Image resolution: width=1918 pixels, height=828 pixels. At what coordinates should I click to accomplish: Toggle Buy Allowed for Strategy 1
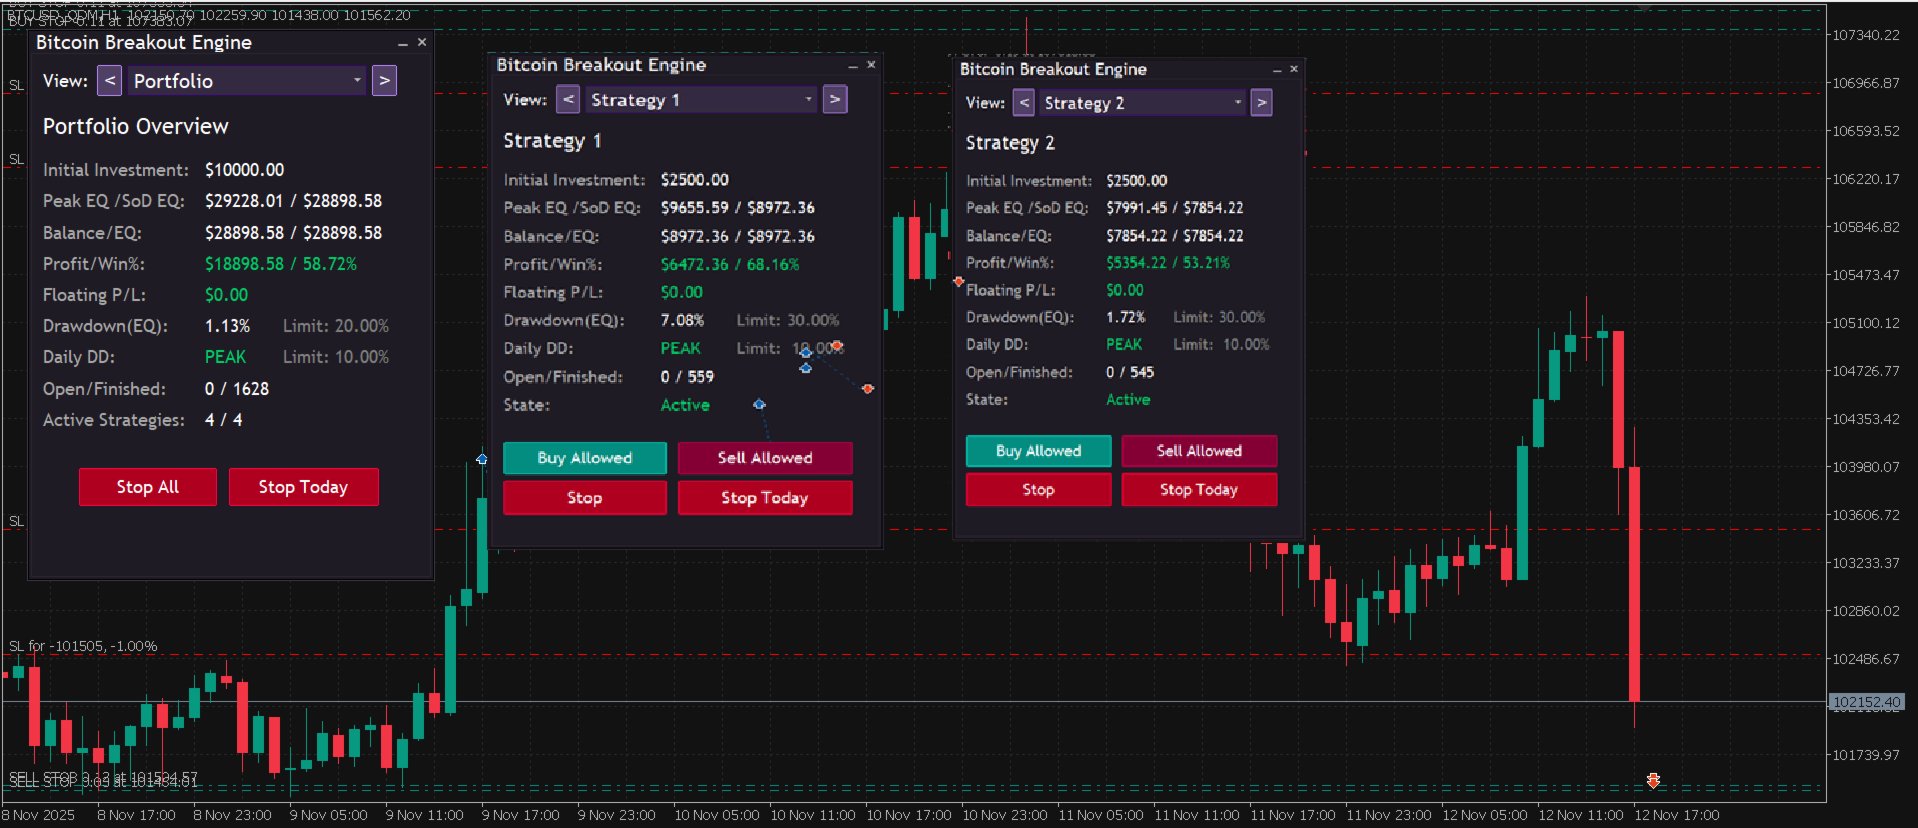[x=585, y=458]
